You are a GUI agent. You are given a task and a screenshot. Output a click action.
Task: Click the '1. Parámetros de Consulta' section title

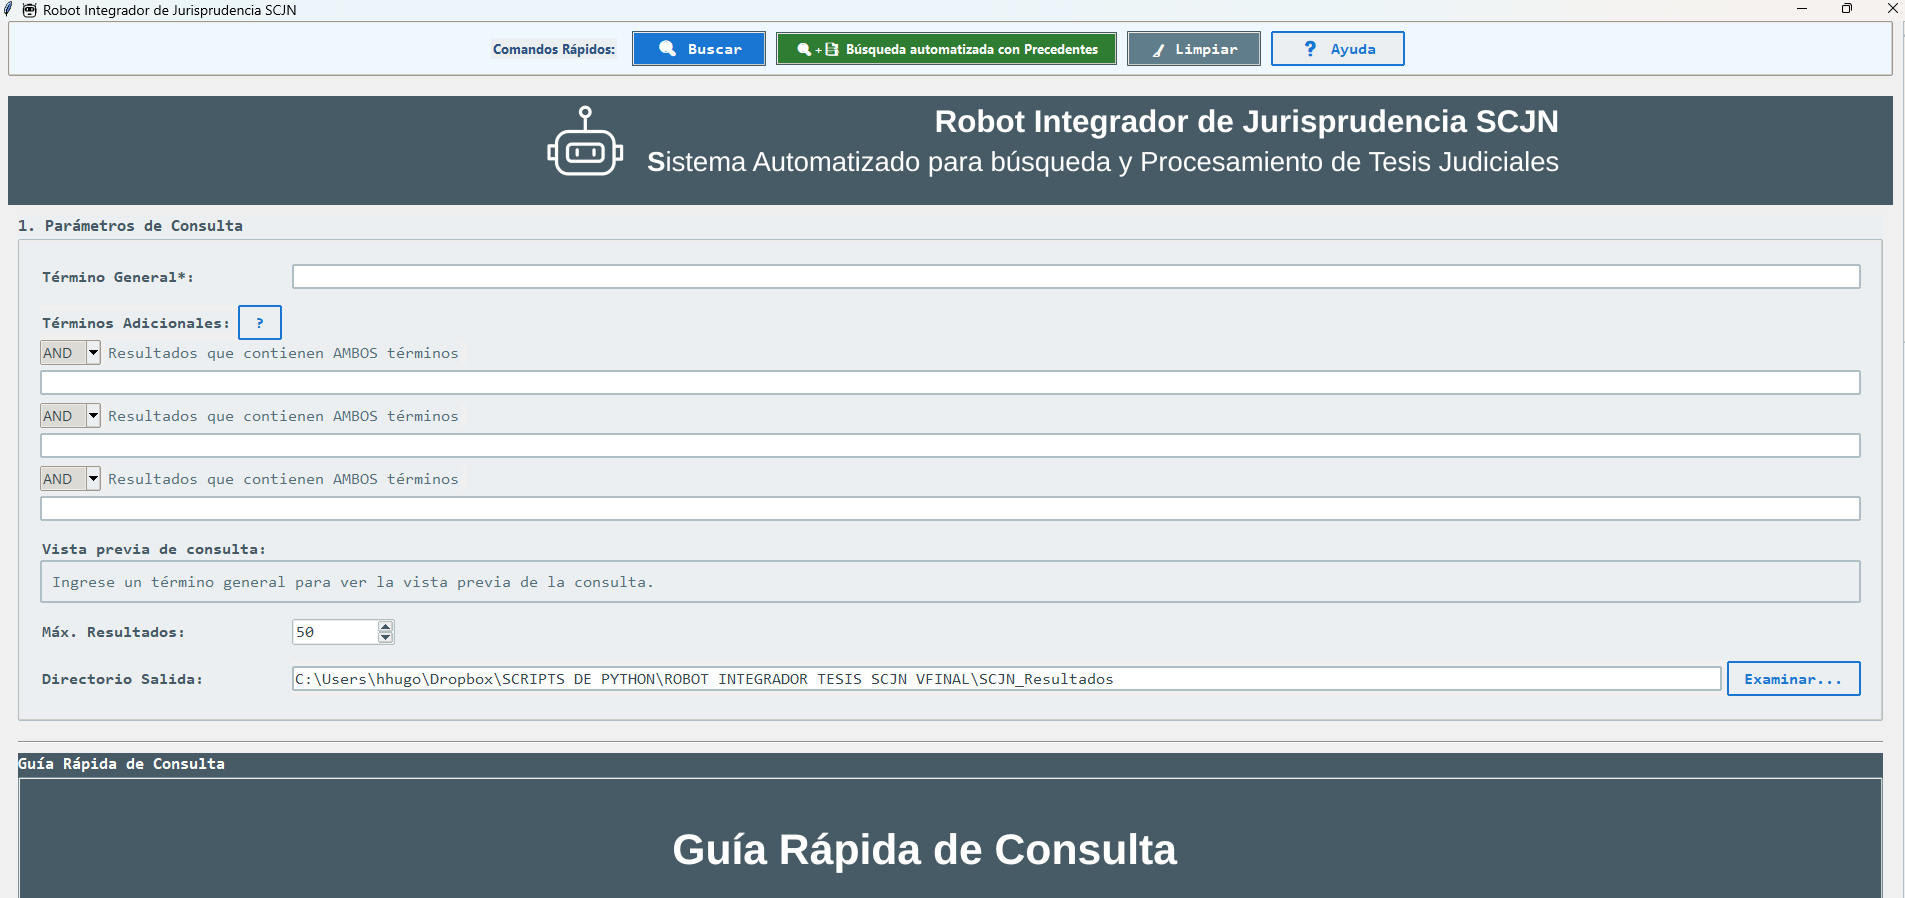pyautogui.click(x=130, y=226)
